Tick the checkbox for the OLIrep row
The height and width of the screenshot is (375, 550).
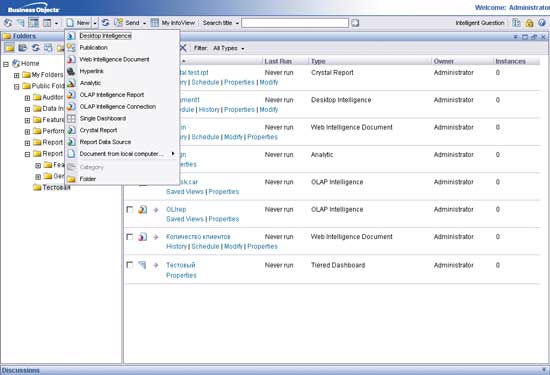129,209
